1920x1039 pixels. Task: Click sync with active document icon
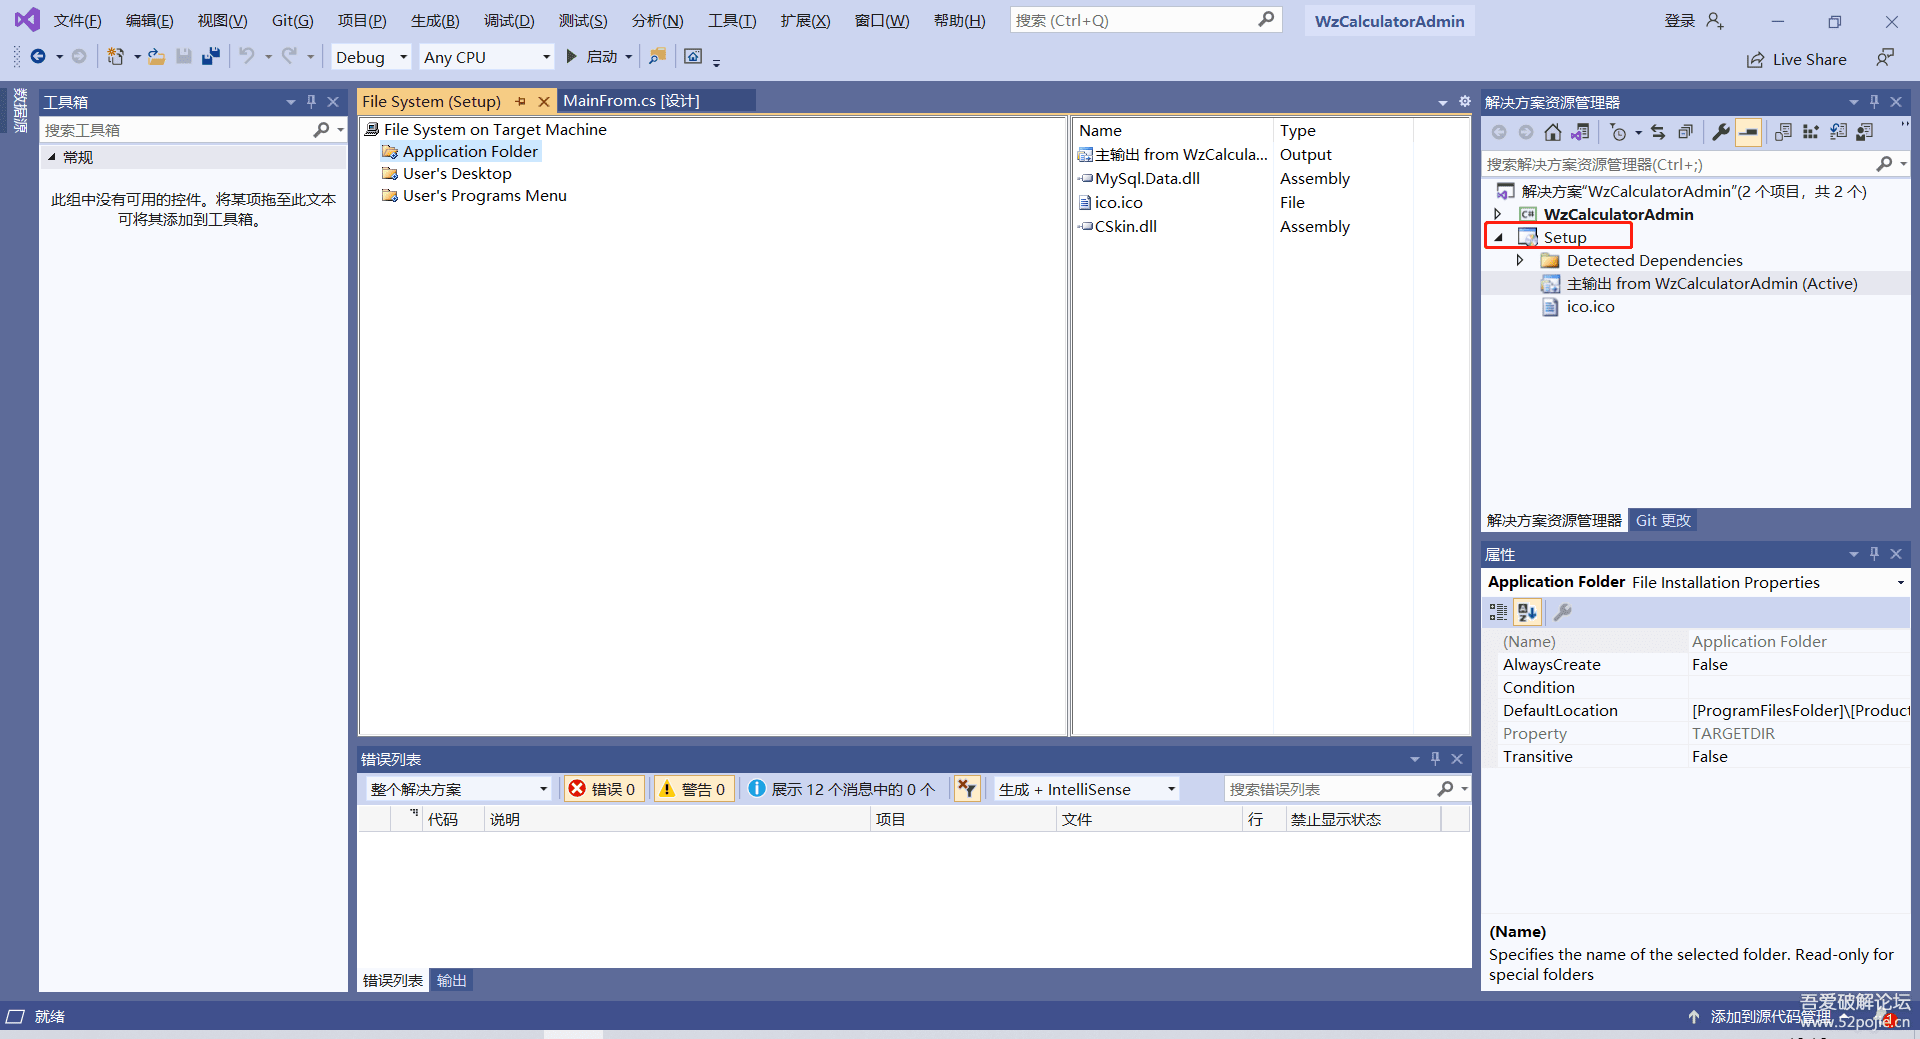[1658, 132]
